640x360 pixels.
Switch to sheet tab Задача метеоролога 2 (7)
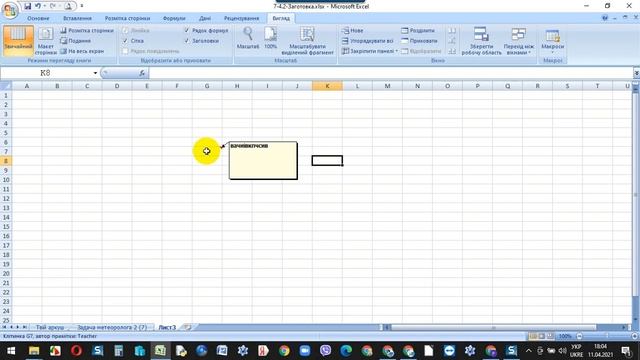pos(111,327)
